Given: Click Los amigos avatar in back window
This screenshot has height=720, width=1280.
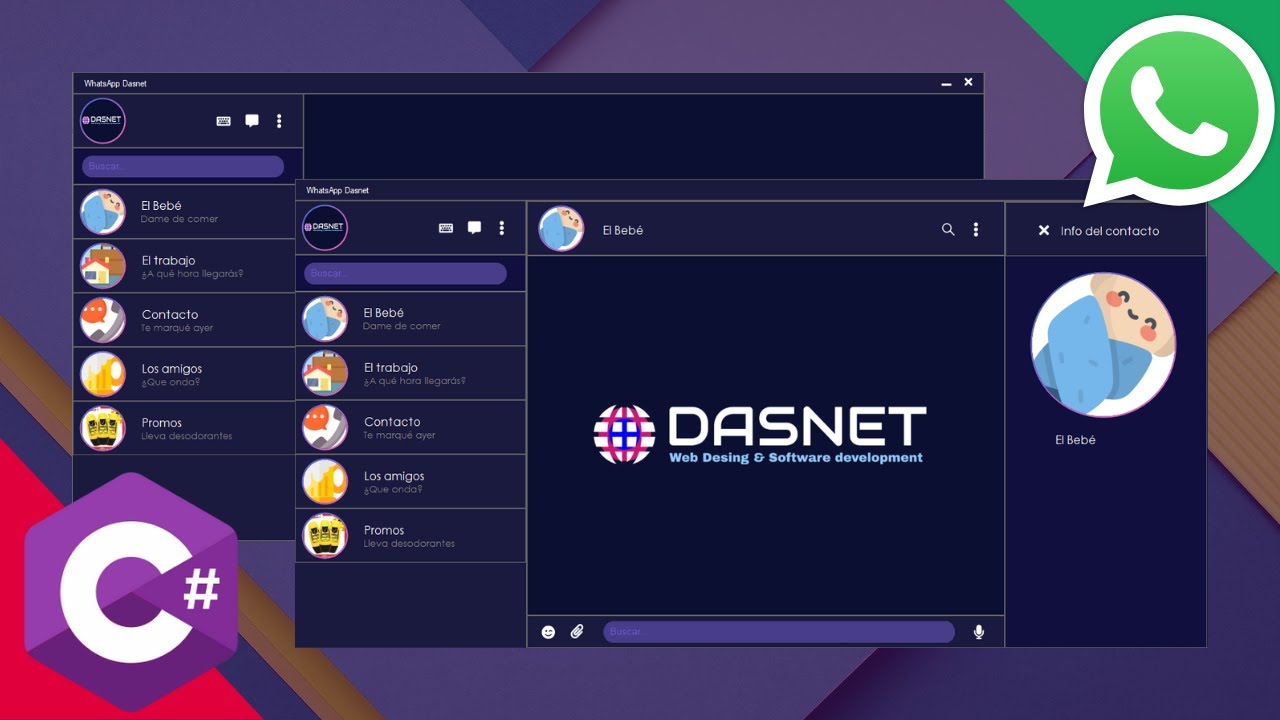Looking at the screenshot, I should coord(103,374).
